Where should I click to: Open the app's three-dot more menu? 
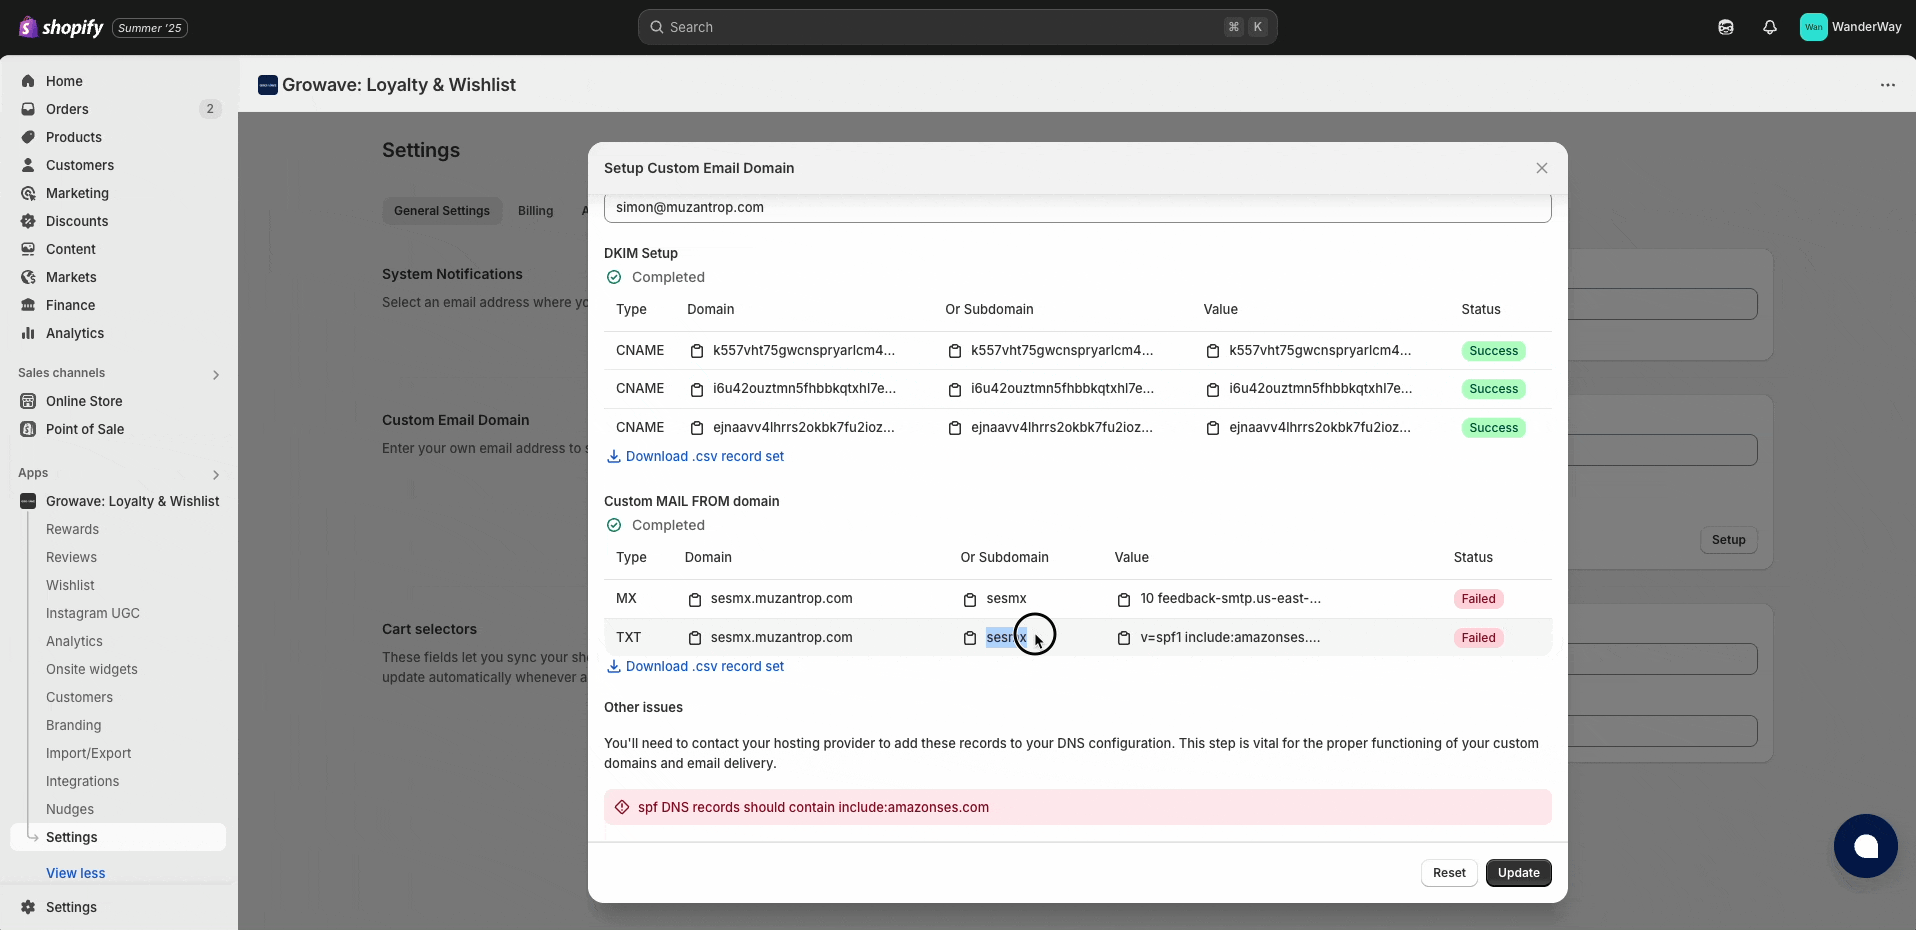coord(1888,85)
